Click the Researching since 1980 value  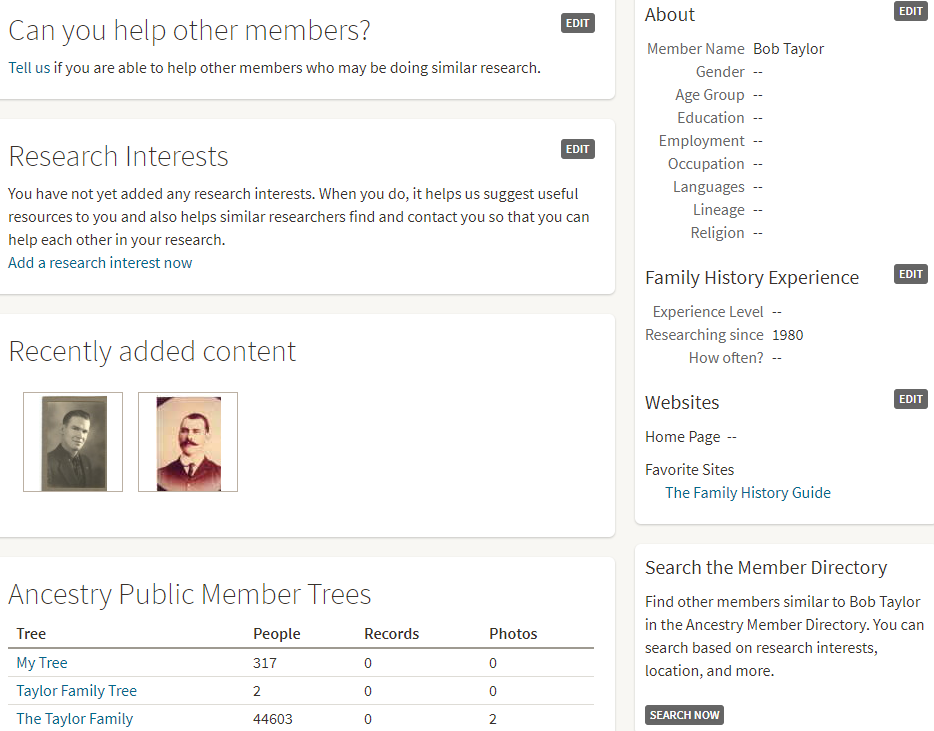coord(787,335)
